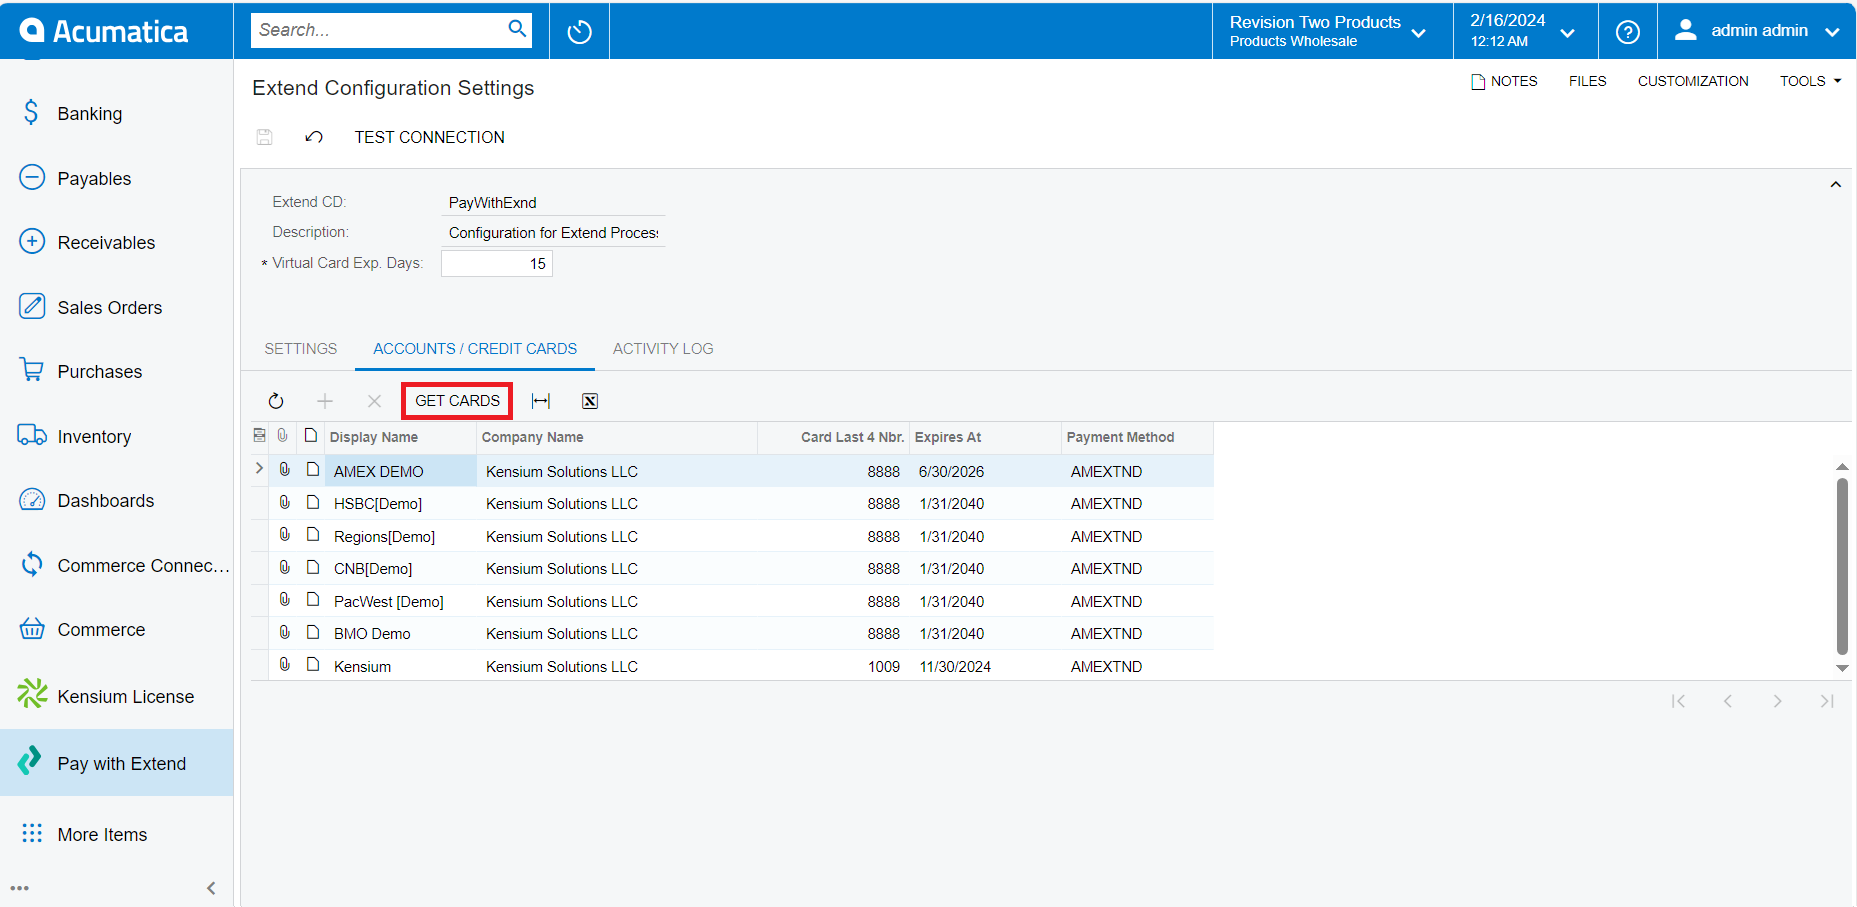Add a new row to the grid
The image size is (1857, 907).
coord(324,400)
